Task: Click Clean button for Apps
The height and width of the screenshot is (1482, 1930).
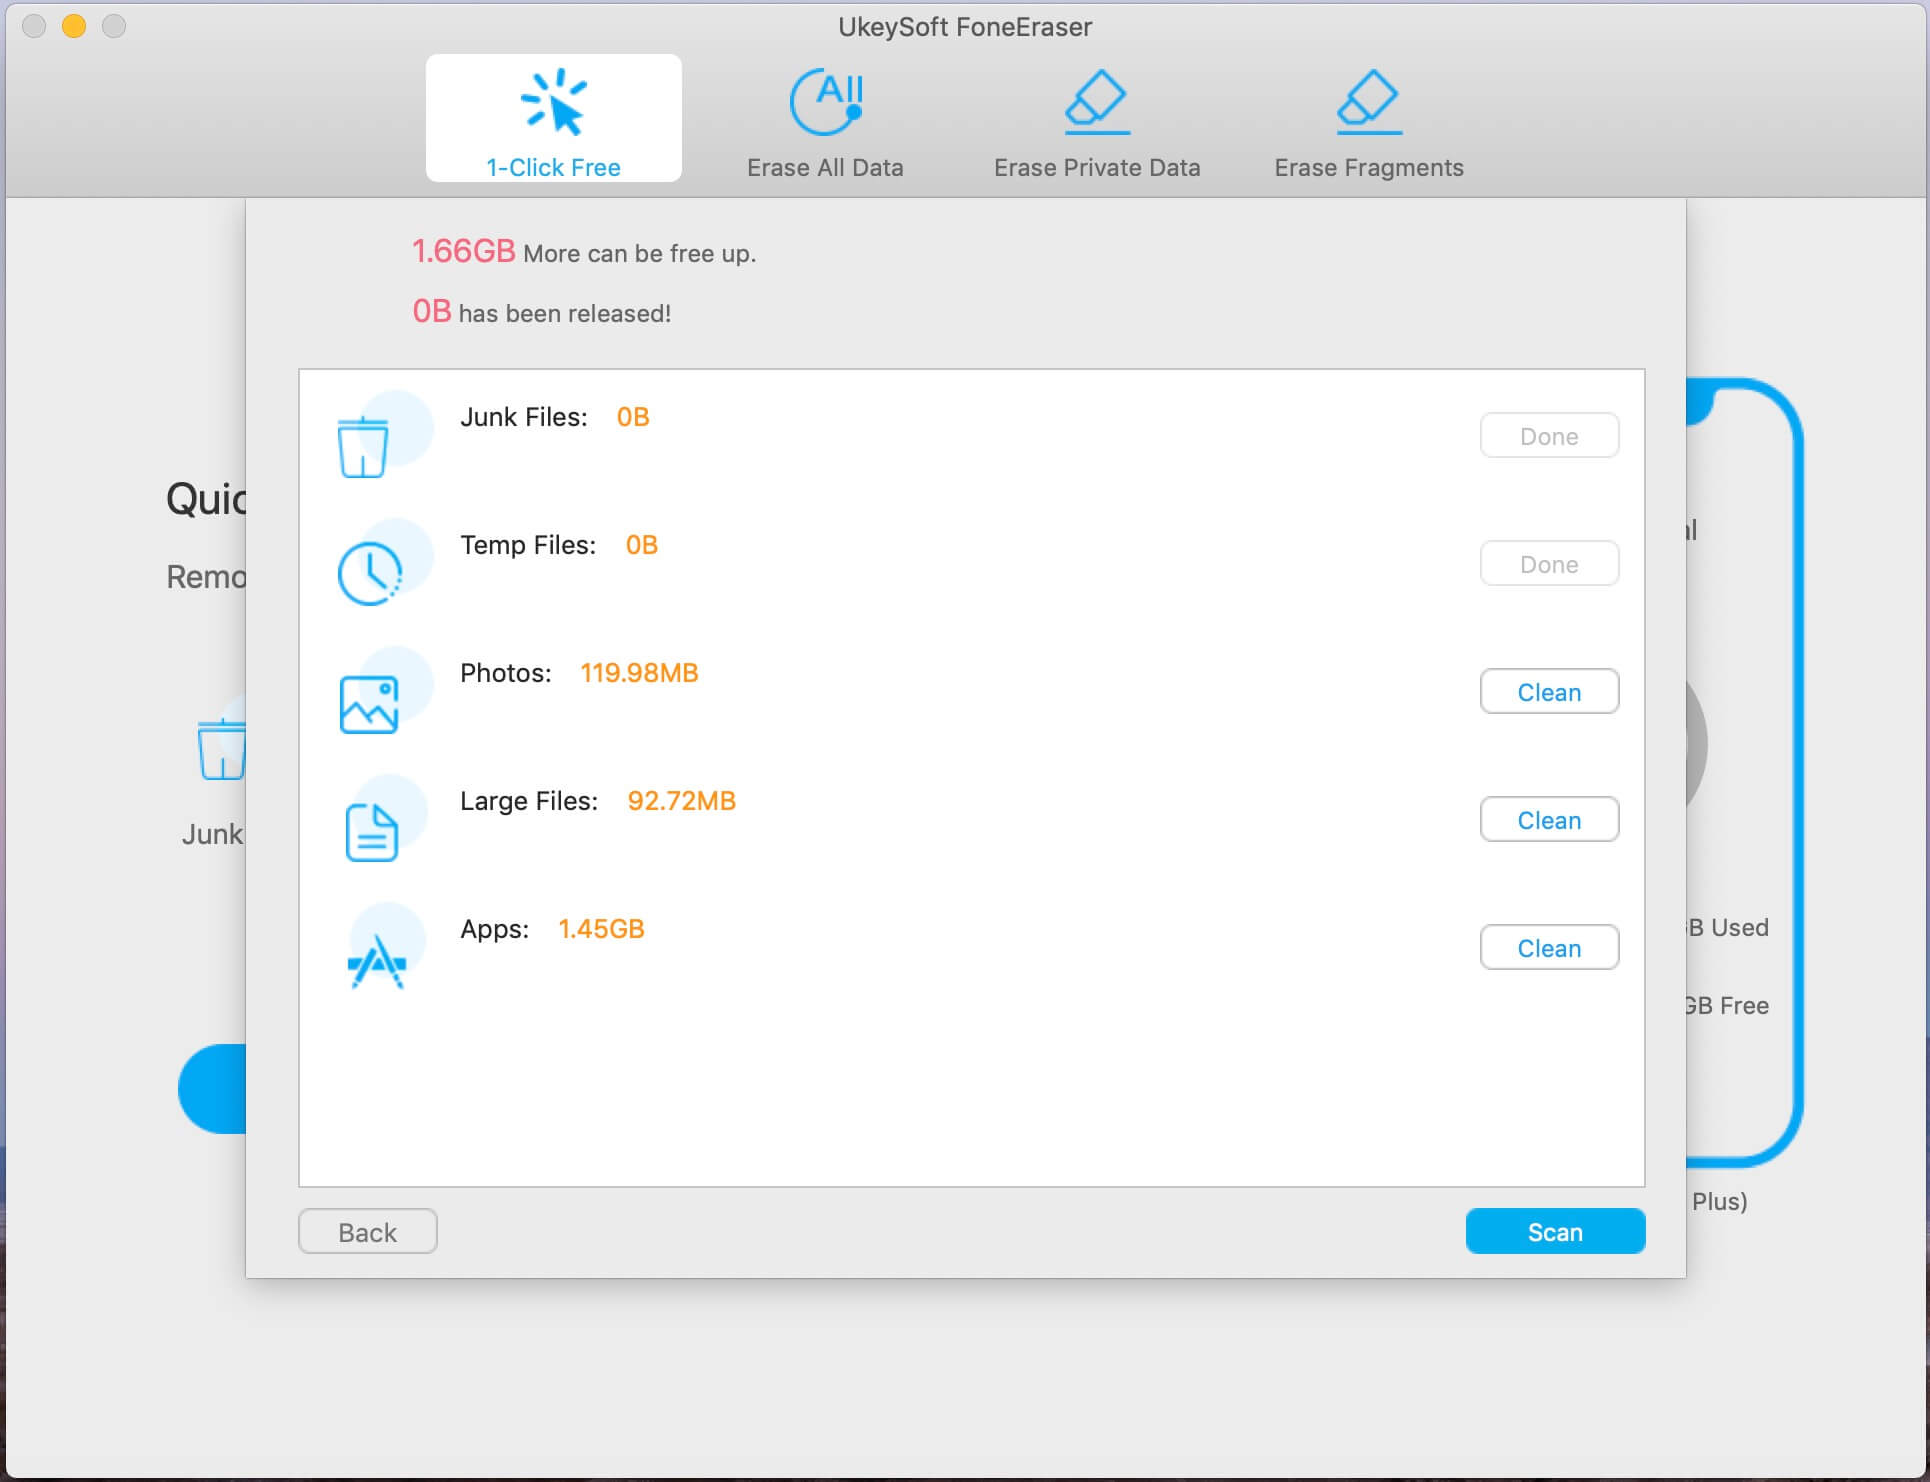Action: click(1549, 946)
